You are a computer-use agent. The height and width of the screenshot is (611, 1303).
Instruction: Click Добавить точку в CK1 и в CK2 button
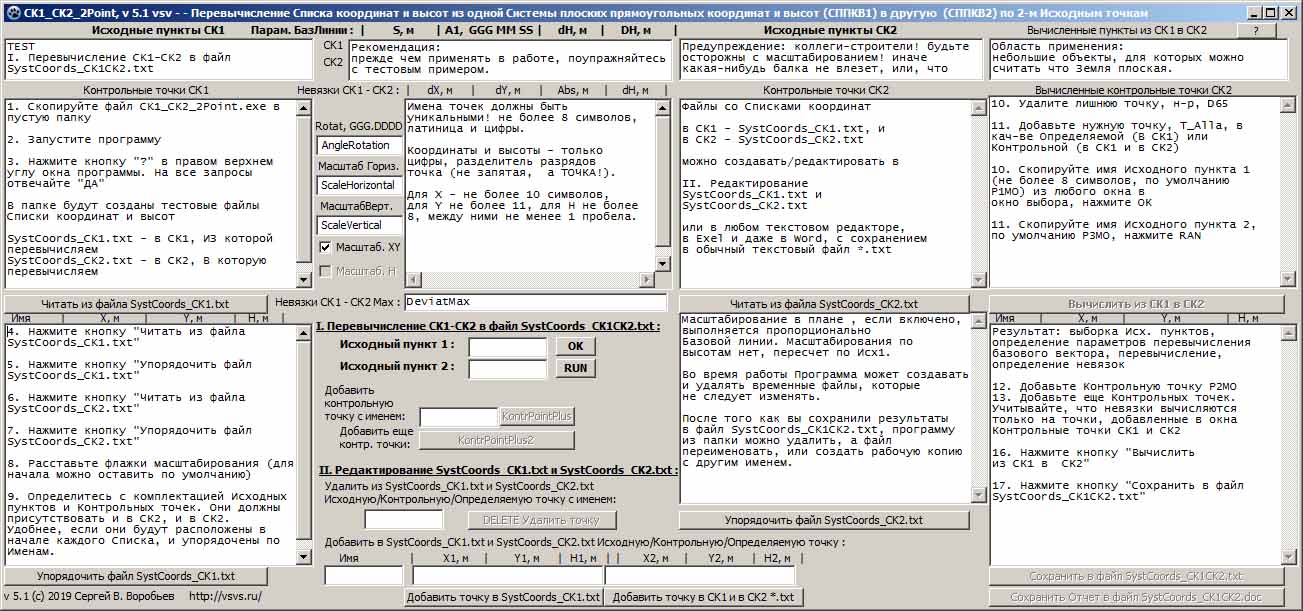(x=703, y=597)
